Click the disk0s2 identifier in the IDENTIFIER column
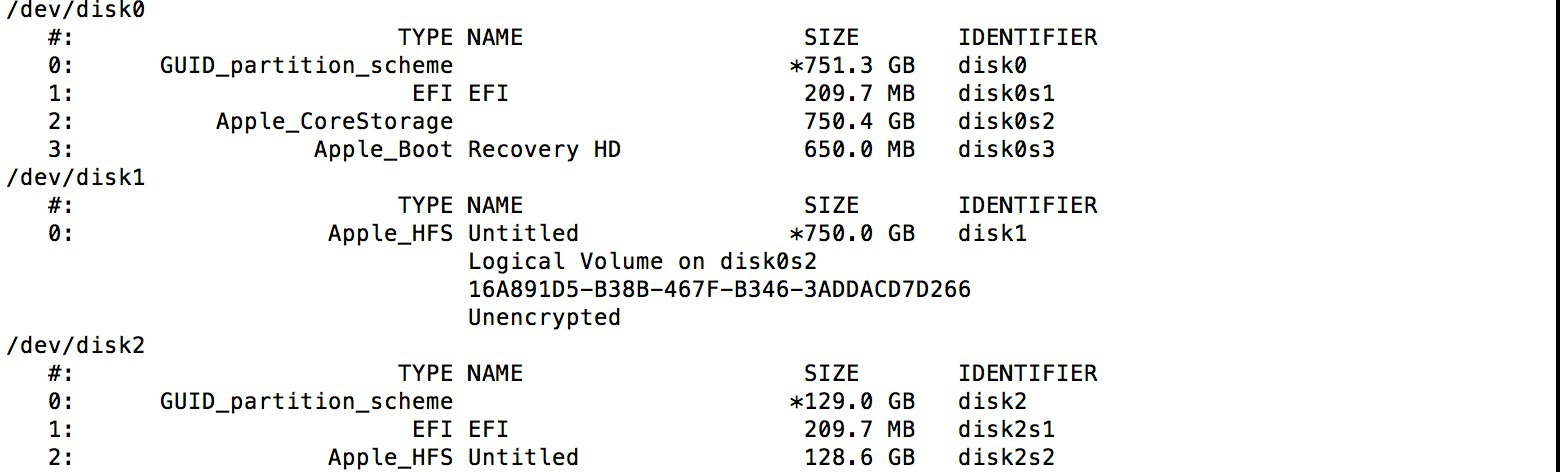 click(x=1007, y=122)
